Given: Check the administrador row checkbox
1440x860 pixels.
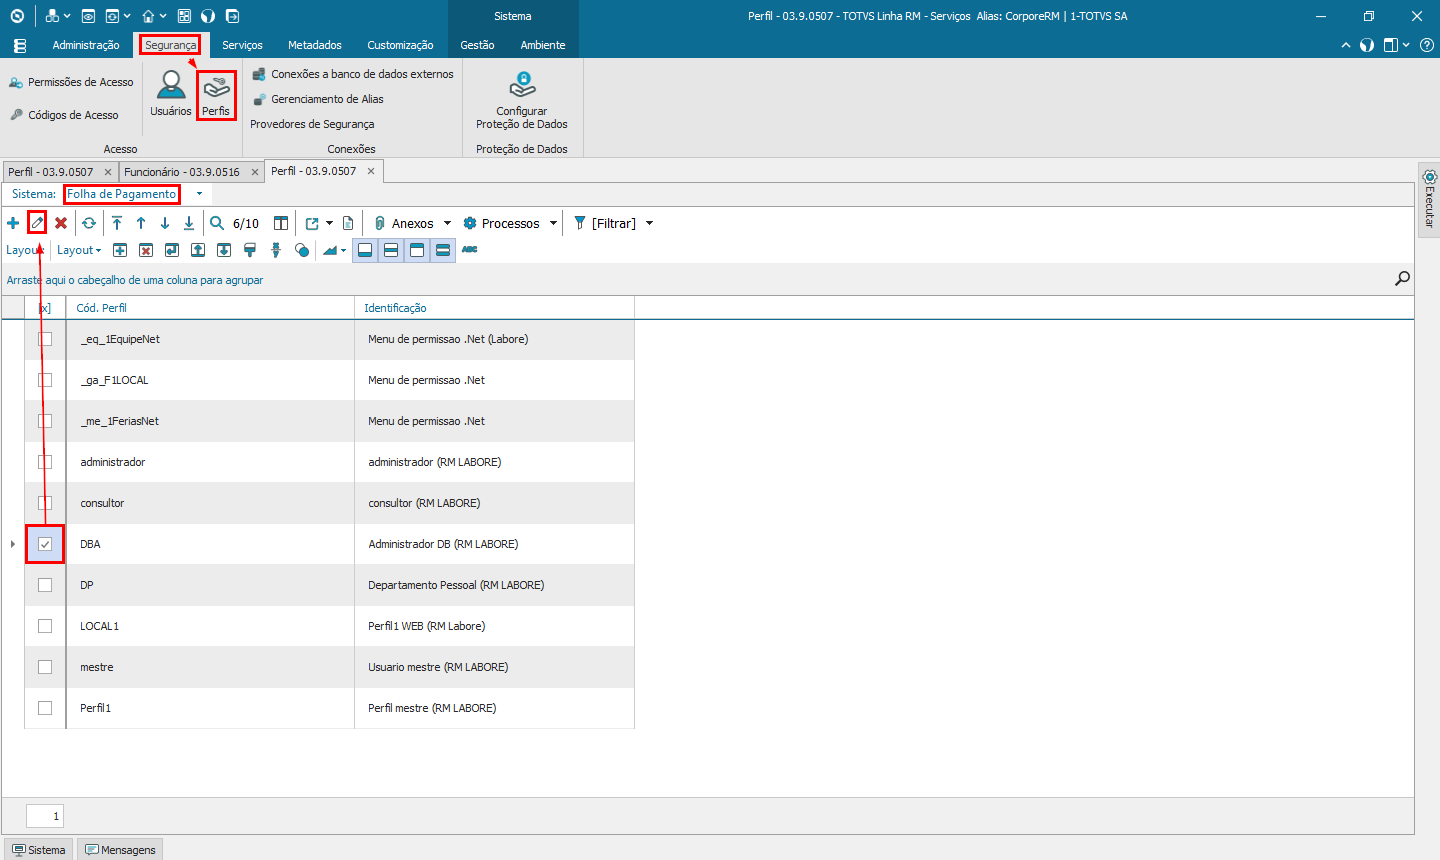Looking at the screenshot, I should pos(45,462).
